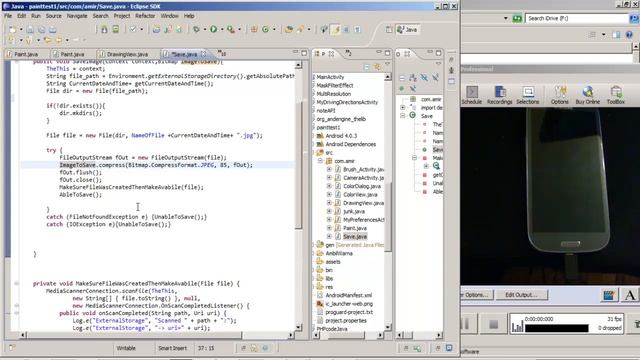Click the Edit Output... button
The height and width of the screenshot is (360, 640).
coord(522,295)
